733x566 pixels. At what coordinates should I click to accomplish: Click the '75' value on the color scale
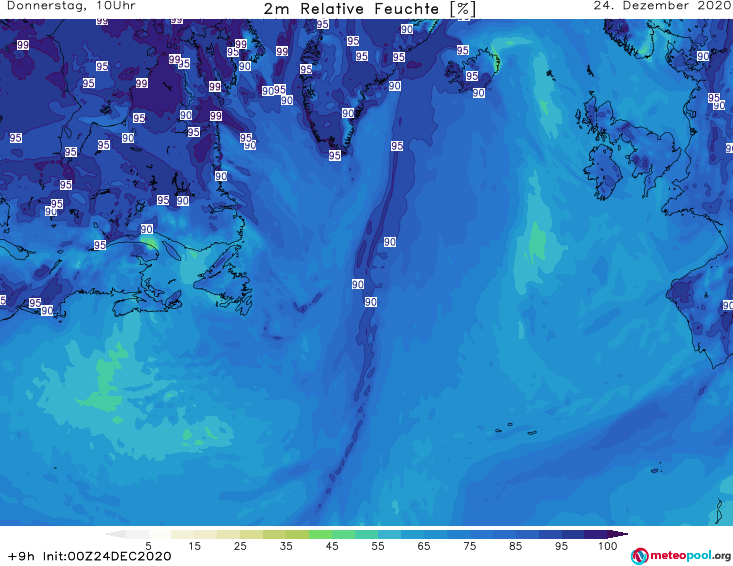(x=470, y=546)
